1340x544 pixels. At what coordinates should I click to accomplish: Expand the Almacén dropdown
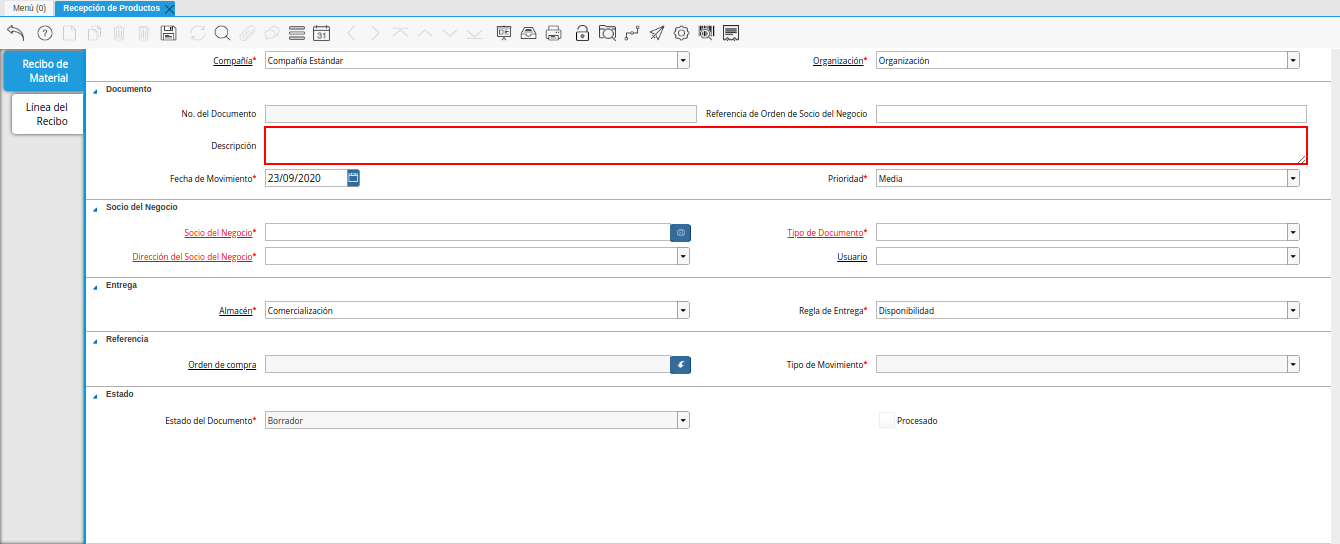(683, 311)
